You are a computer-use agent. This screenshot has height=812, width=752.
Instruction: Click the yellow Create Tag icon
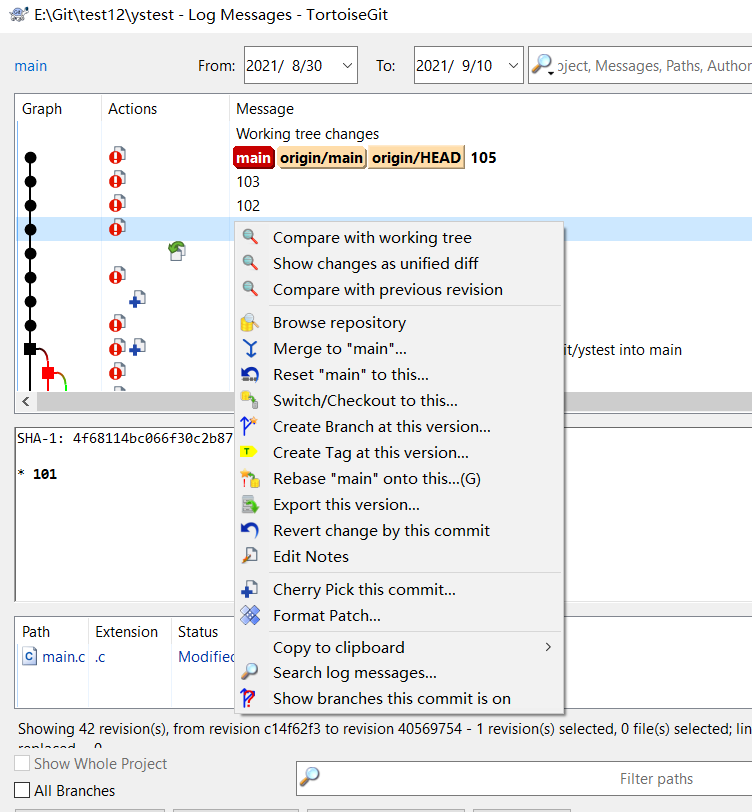coord(249,452)
